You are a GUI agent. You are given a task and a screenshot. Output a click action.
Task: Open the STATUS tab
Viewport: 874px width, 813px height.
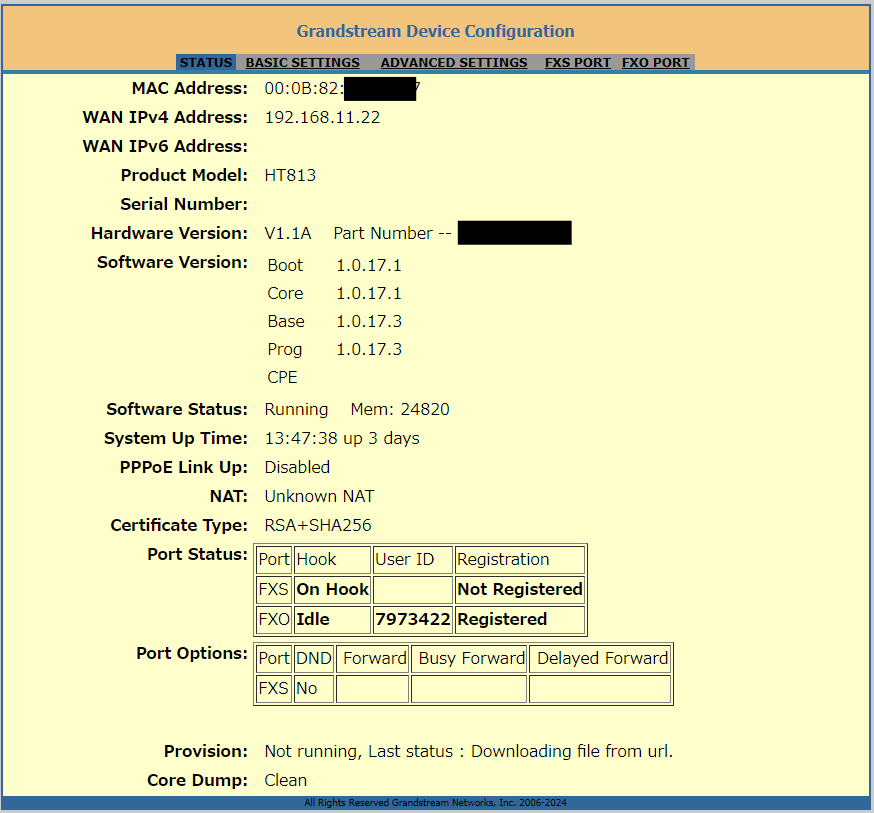pos(206,62)
